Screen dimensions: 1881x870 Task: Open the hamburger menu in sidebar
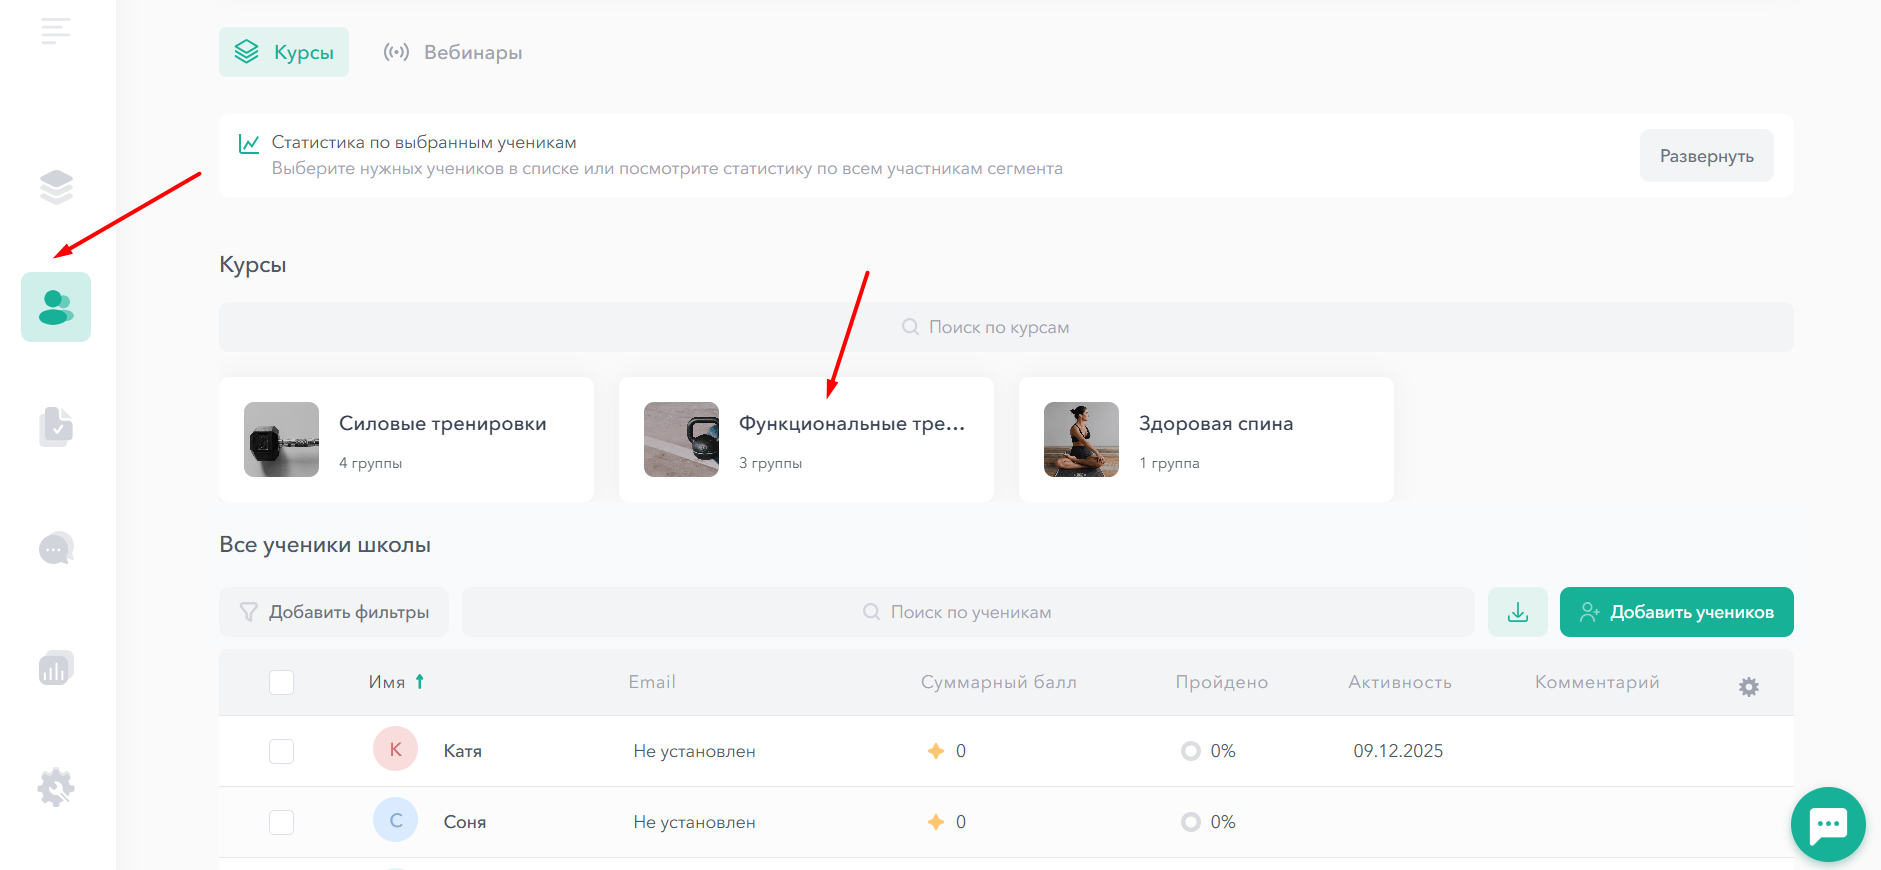coord(56,31)
